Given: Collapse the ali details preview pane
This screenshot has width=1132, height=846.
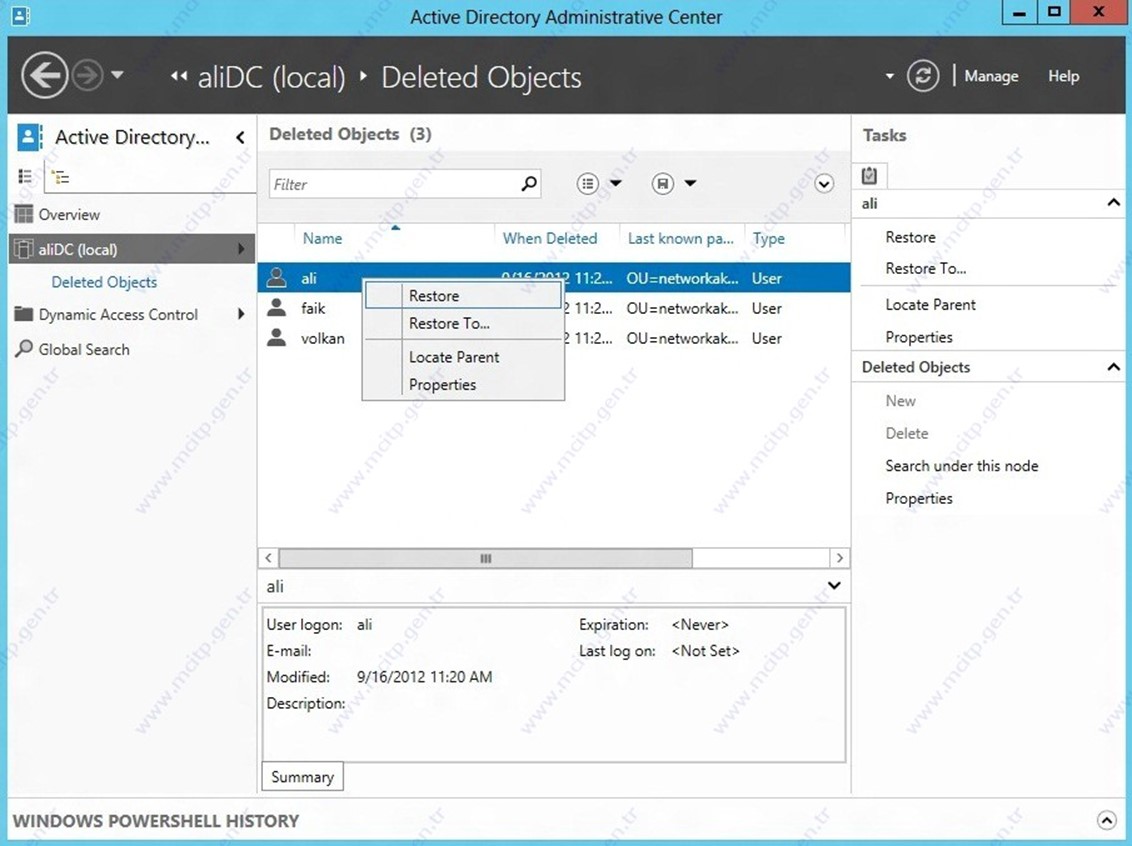Looking at the screenshot, I should [x=834, y=585].
